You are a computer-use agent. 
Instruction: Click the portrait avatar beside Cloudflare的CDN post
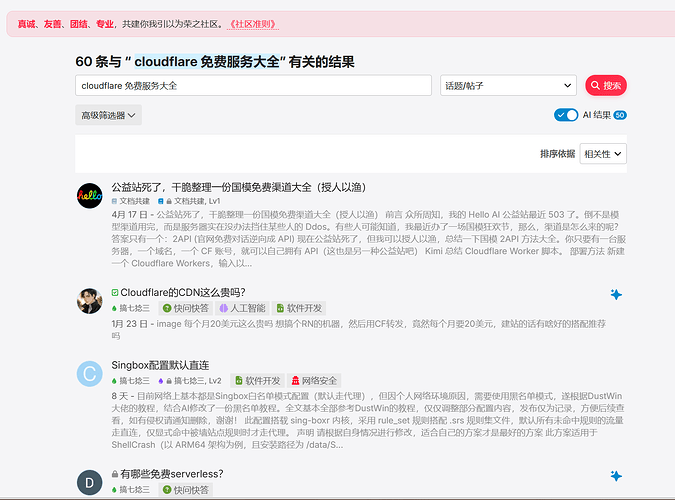point(90,301)
